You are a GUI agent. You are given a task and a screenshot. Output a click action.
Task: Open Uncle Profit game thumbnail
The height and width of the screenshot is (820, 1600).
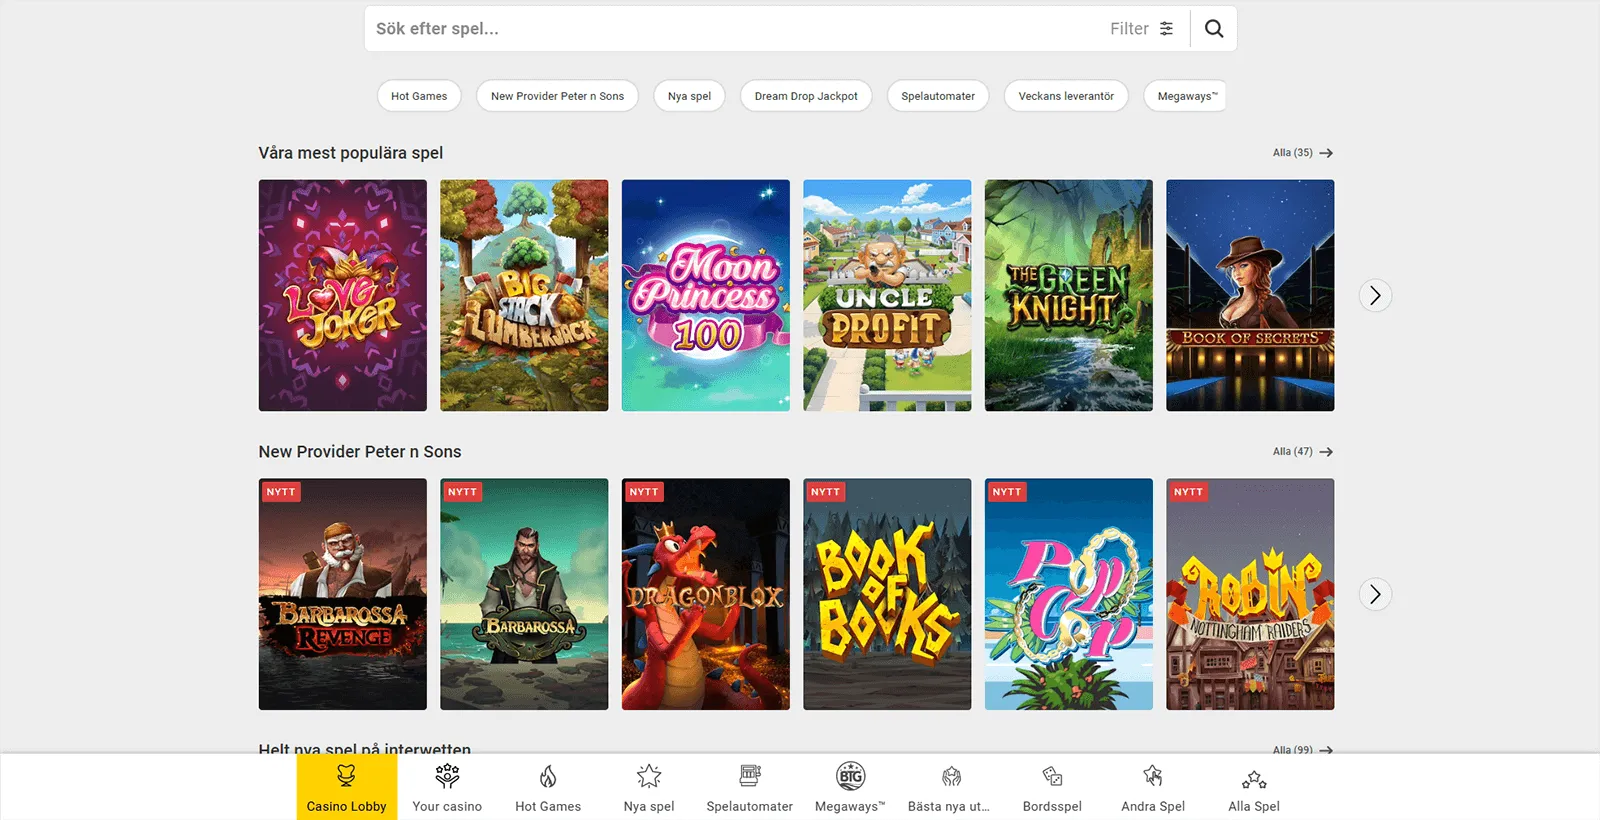pyautogui.click(x=887, y=295)
